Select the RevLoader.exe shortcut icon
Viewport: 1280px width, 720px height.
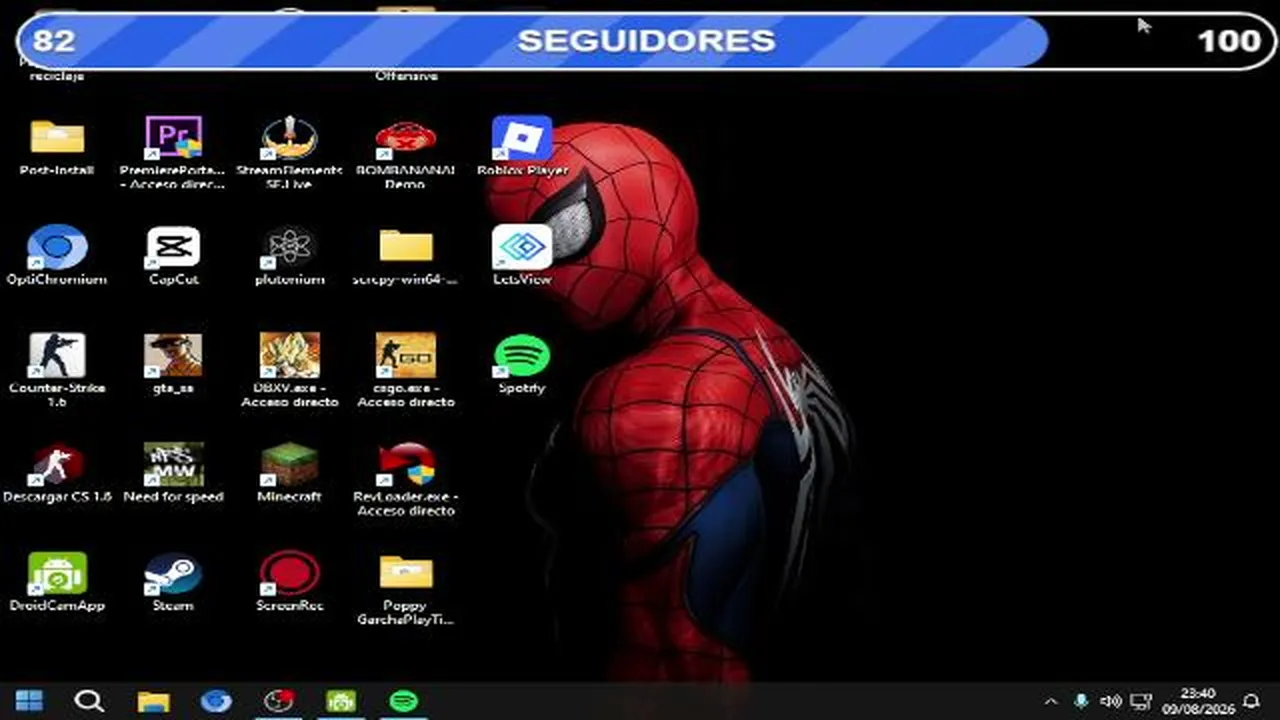[406, 464]
